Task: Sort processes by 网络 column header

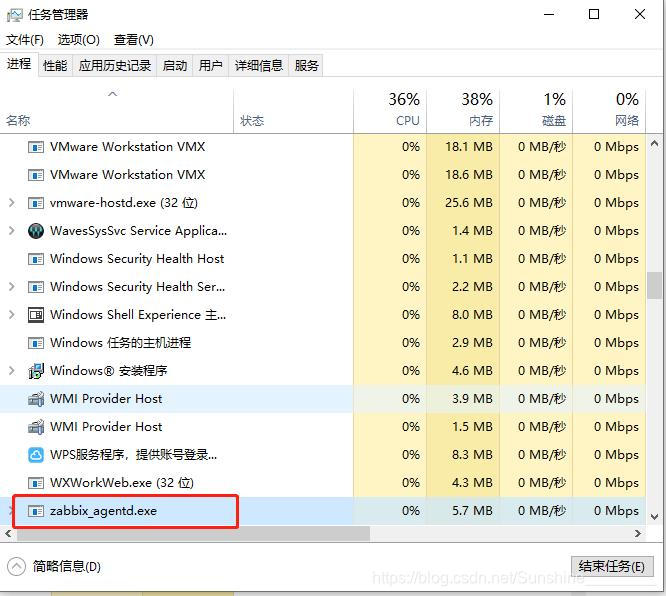Action: [609, 111]
